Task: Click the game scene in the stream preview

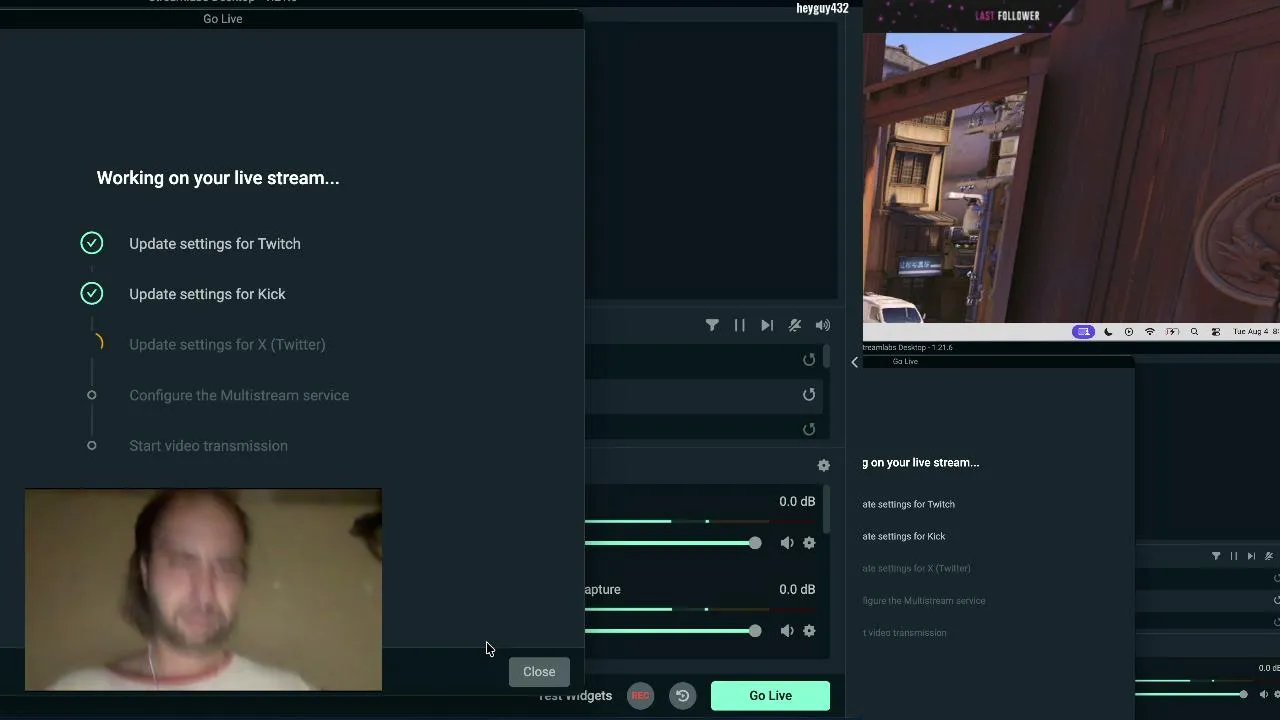Action: coord(1071,178)
